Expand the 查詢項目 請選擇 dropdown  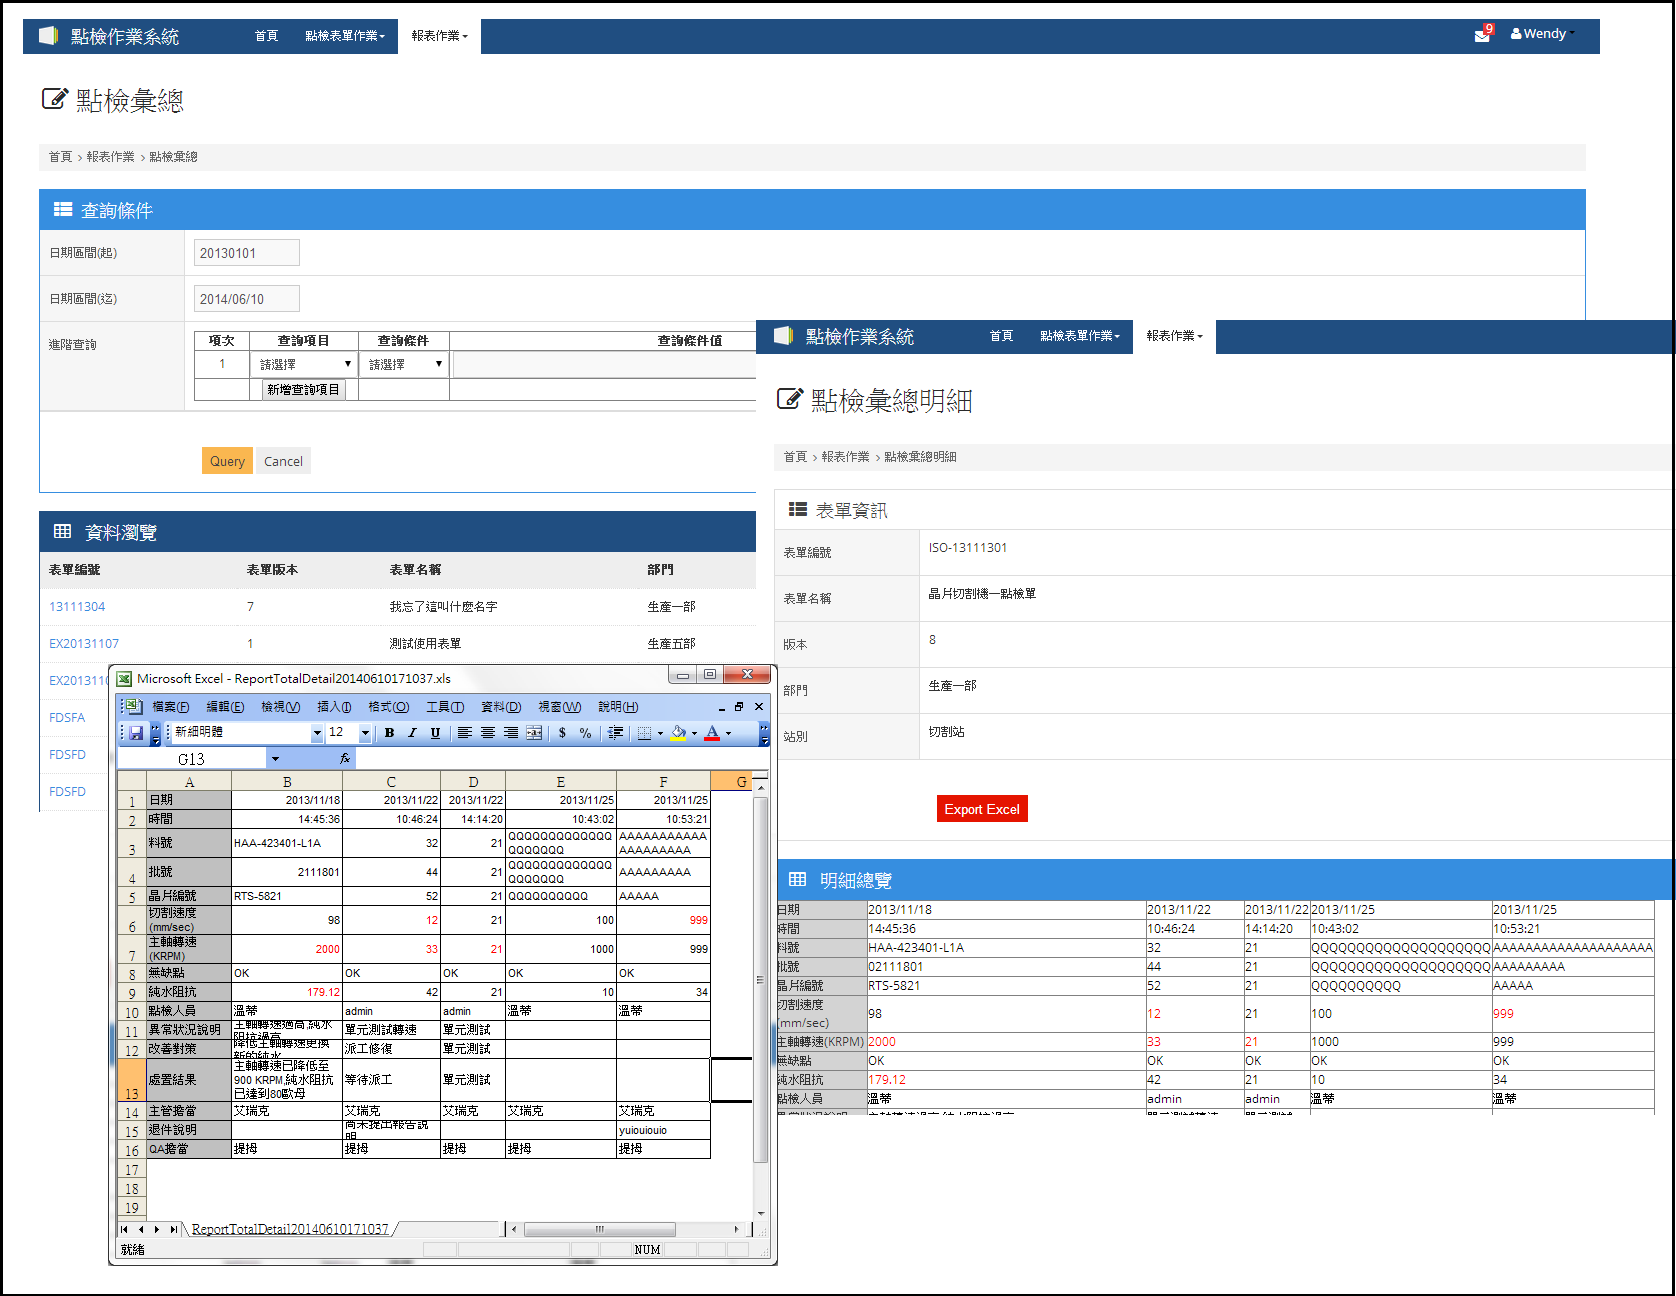click(x=305, y=365)
